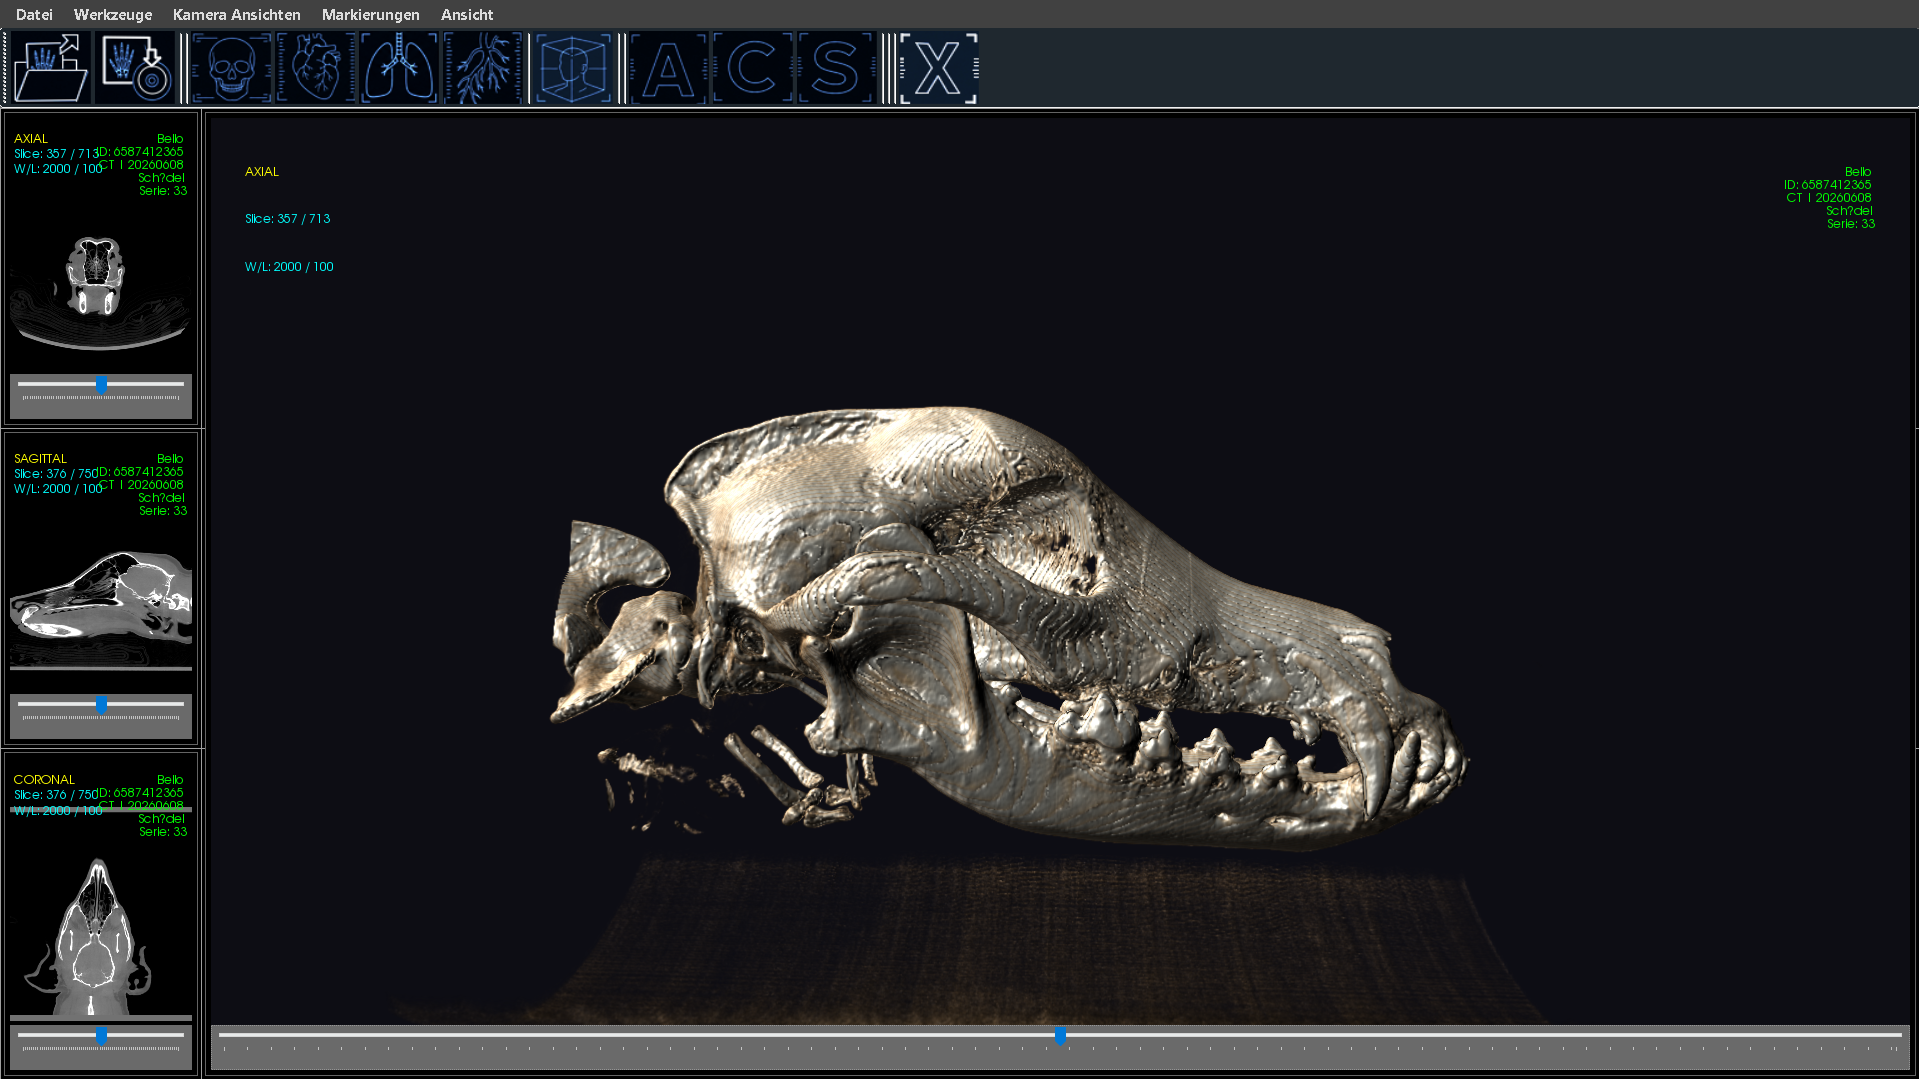The width and height of the screenshot is (1919, 1079).
Task: Open the Kamera Ansichten menu
Action: tap(236, 15)
